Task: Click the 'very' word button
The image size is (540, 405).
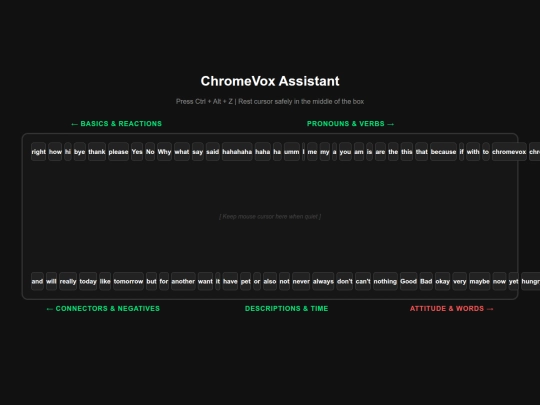Action: 459,281
